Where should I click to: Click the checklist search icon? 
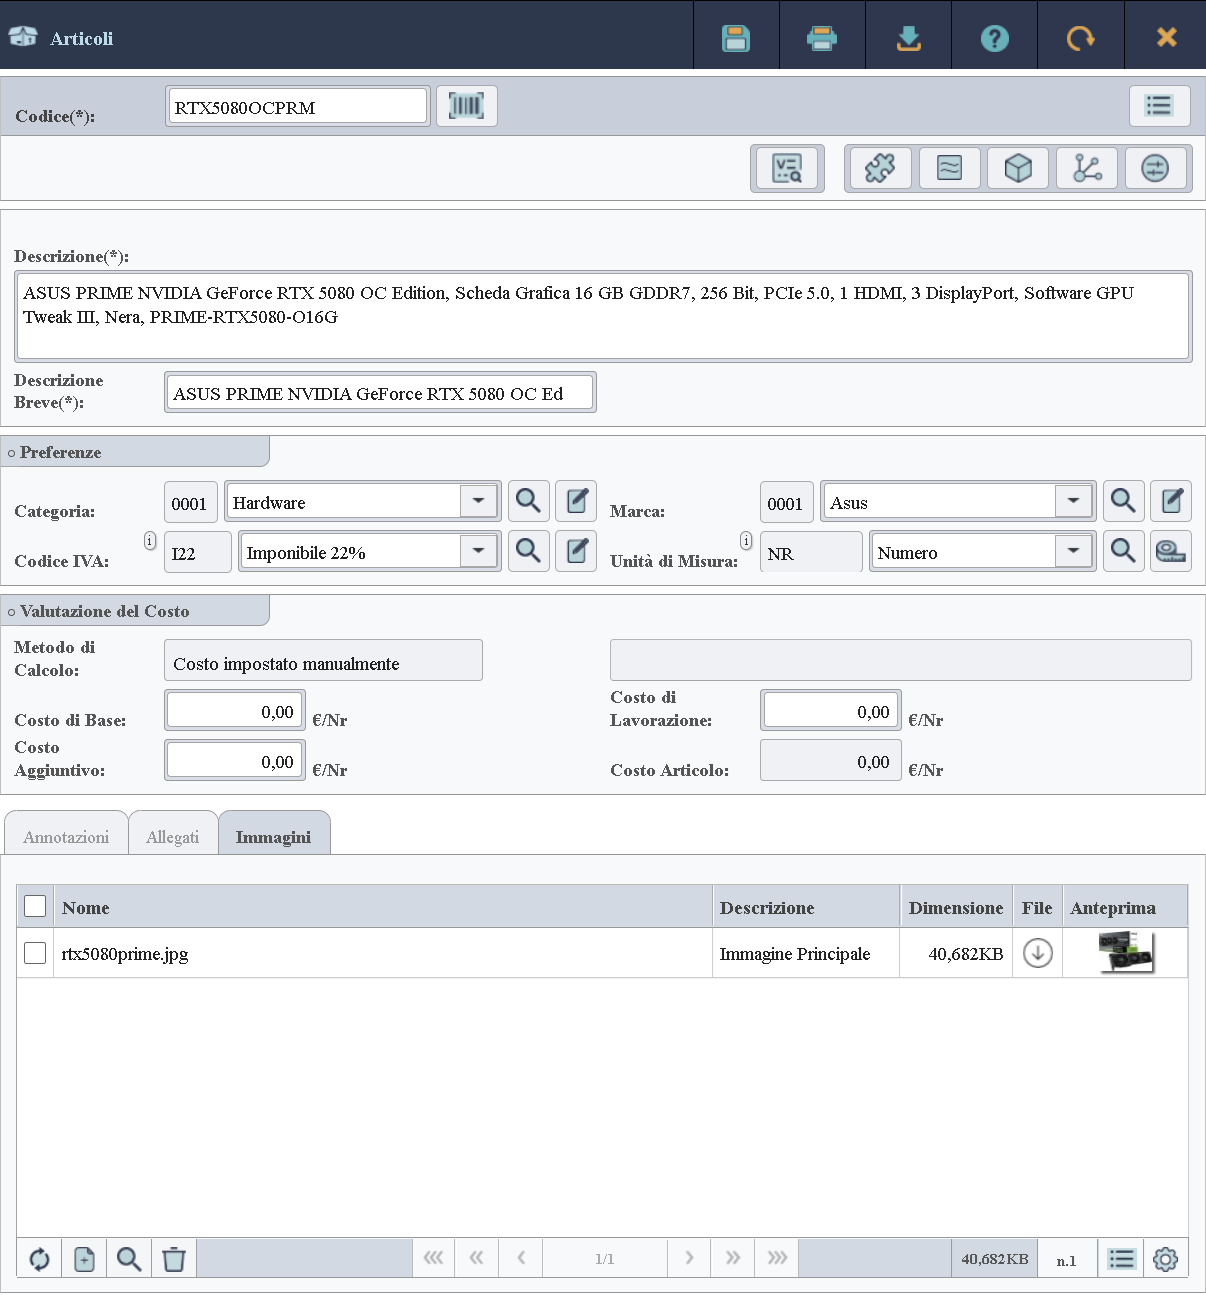[x=787, y=168]
